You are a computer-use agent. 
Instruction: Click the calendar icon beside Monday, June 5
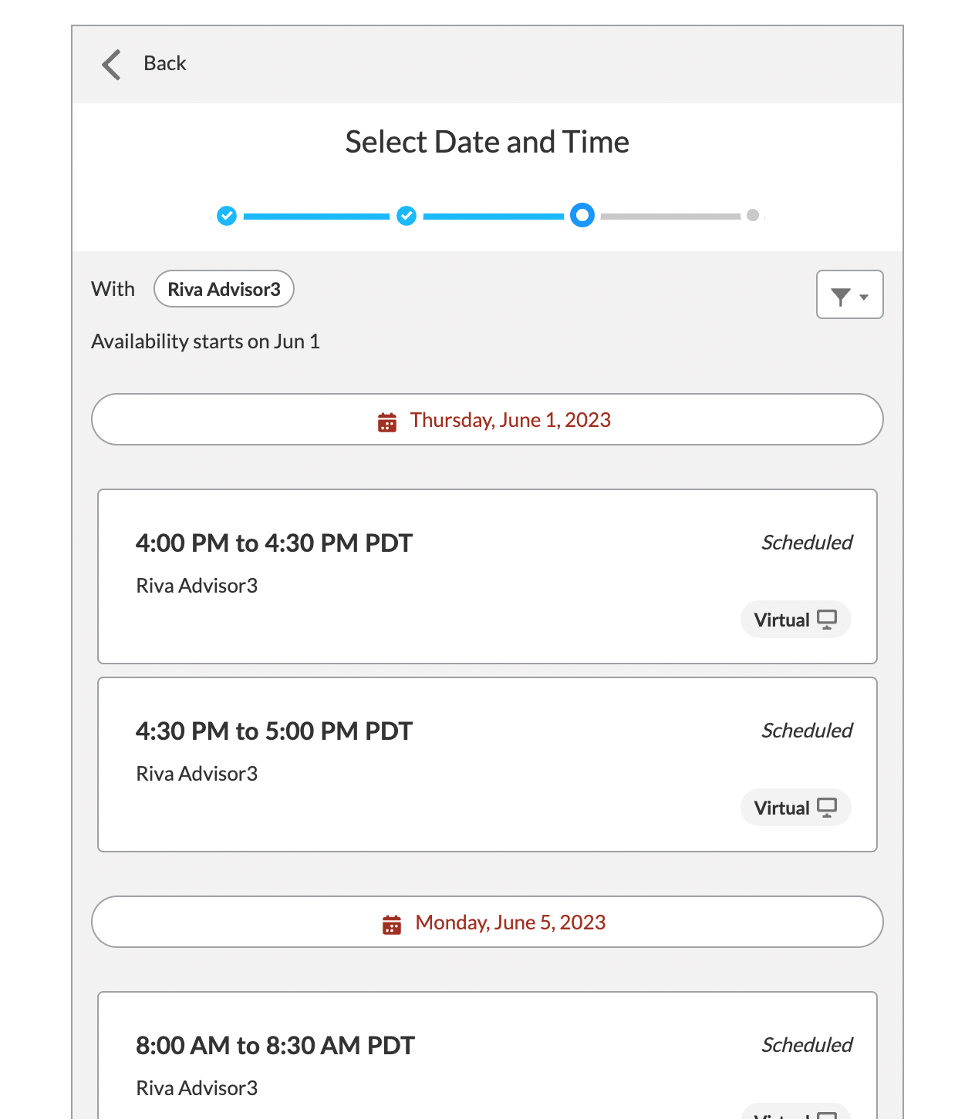coord(392,924)
